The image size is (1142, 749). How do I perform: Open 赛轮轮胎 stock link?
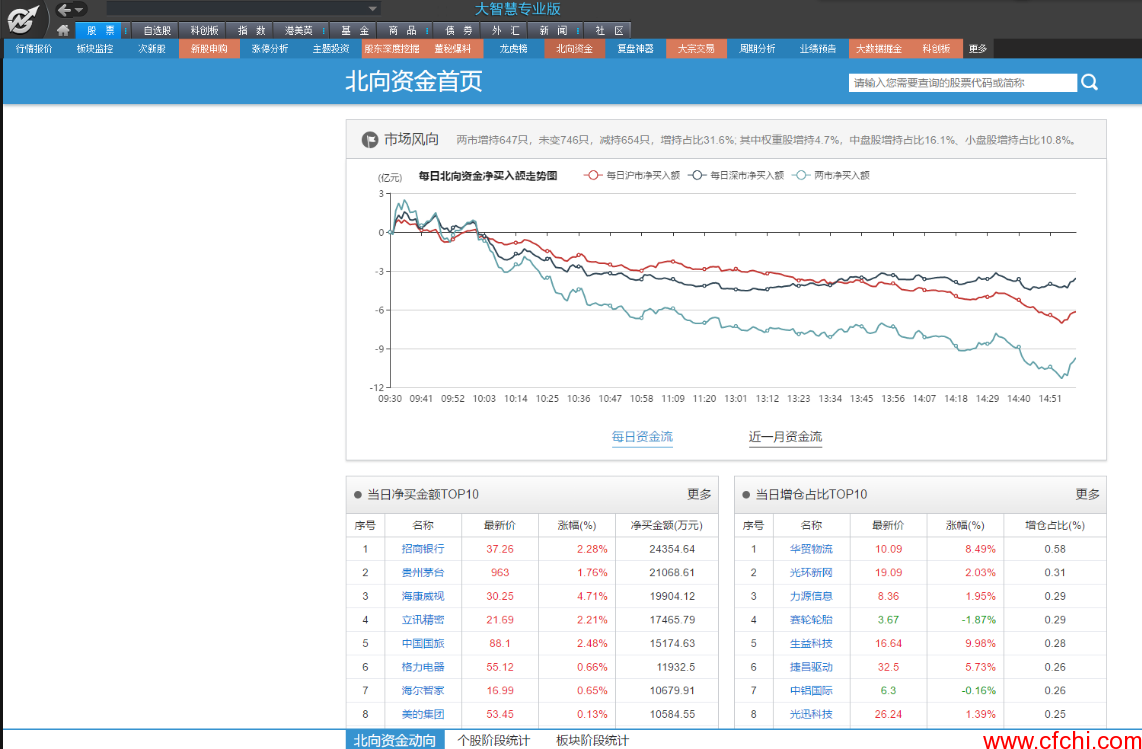pyautogui.click(x=811, y=620)
